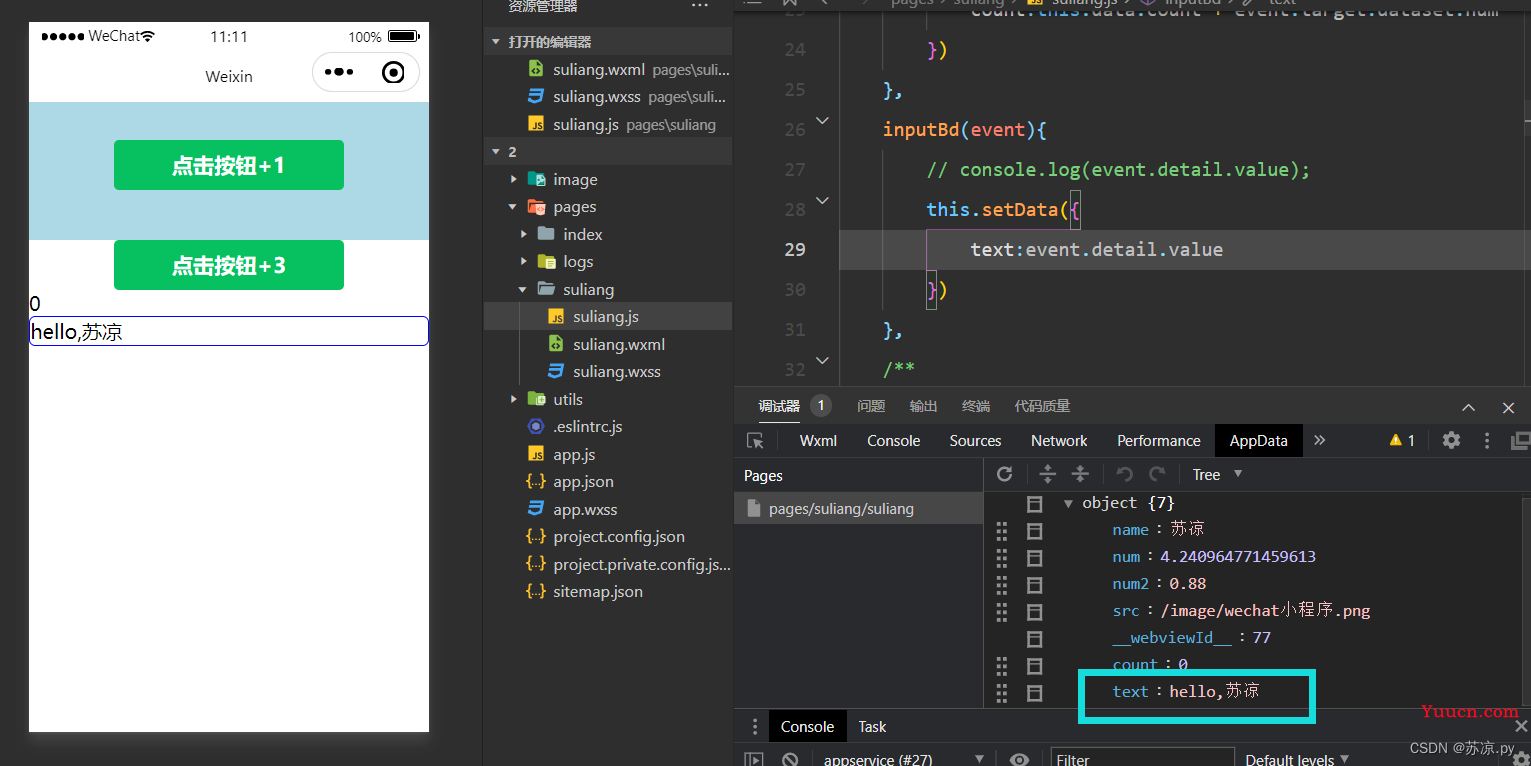
Task: Tap the 点击按钮+3 button
Action: [x=229, y=265]
